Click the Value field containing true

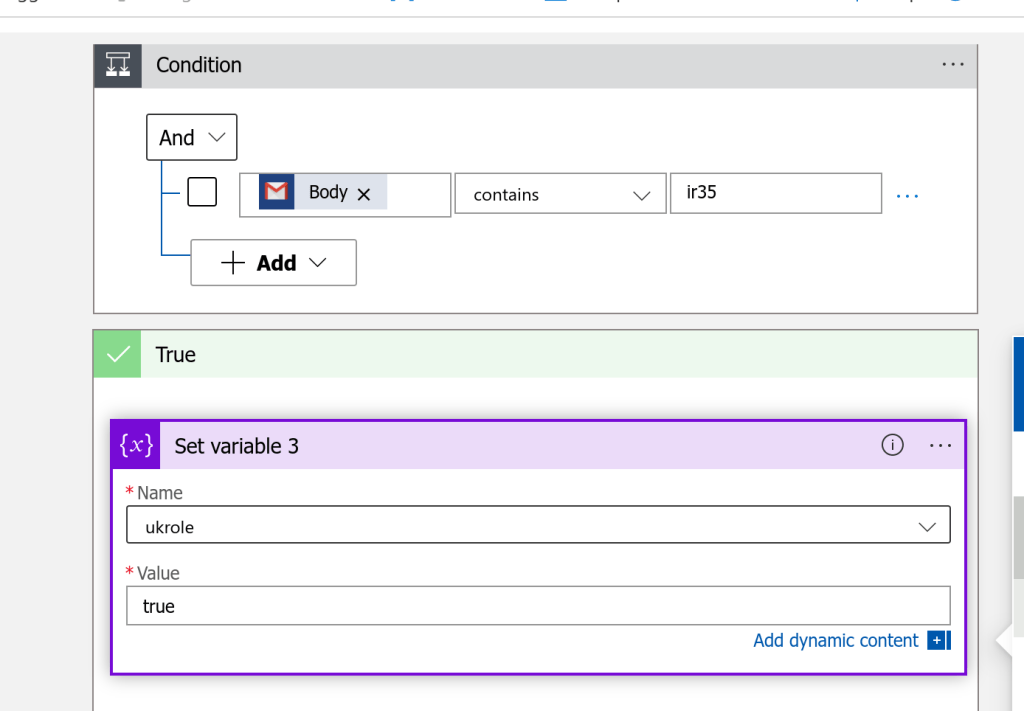(538, 605)
